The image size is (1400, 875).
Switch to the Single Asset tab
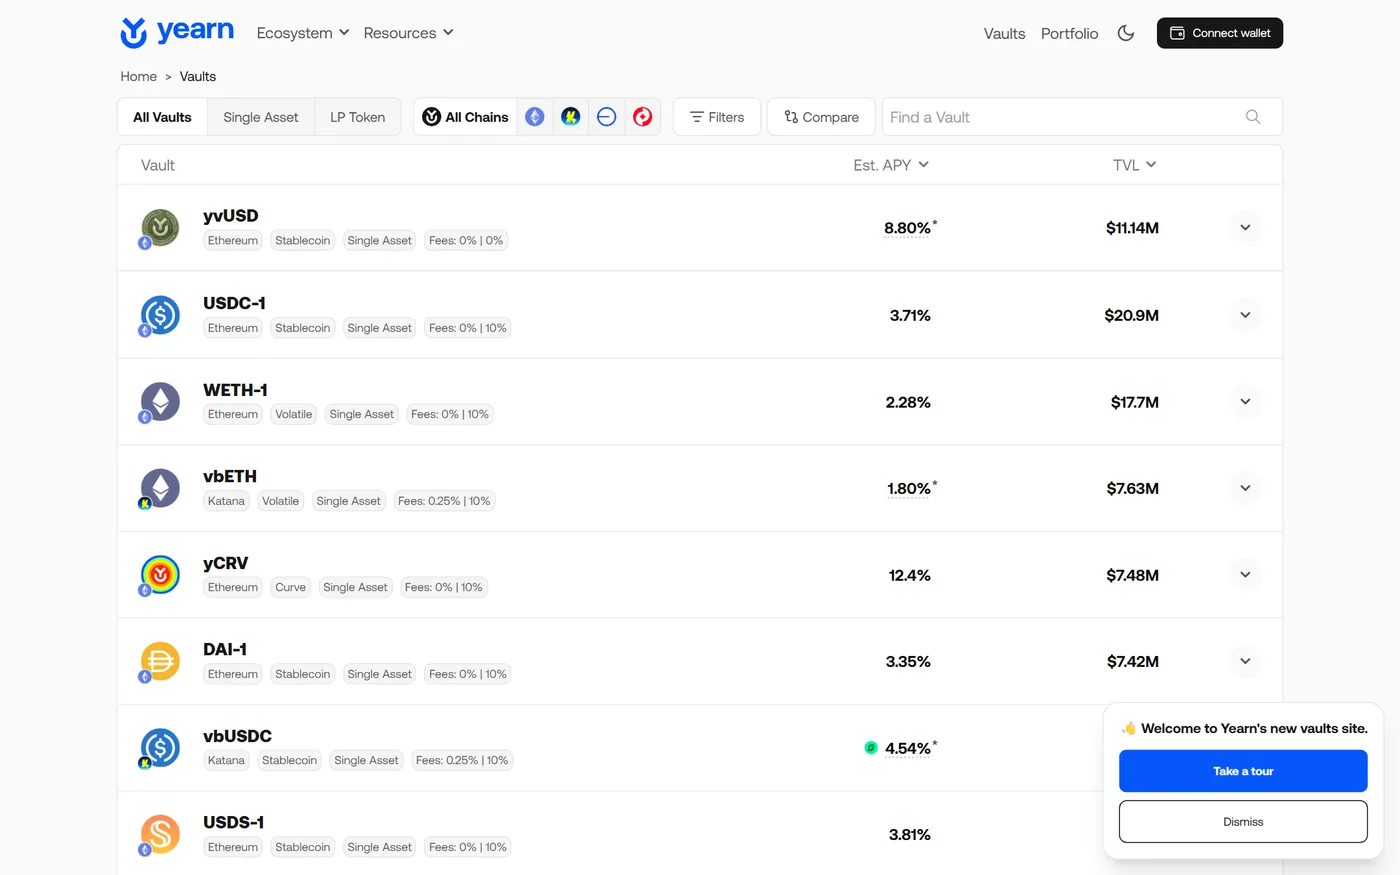[261, 117]
